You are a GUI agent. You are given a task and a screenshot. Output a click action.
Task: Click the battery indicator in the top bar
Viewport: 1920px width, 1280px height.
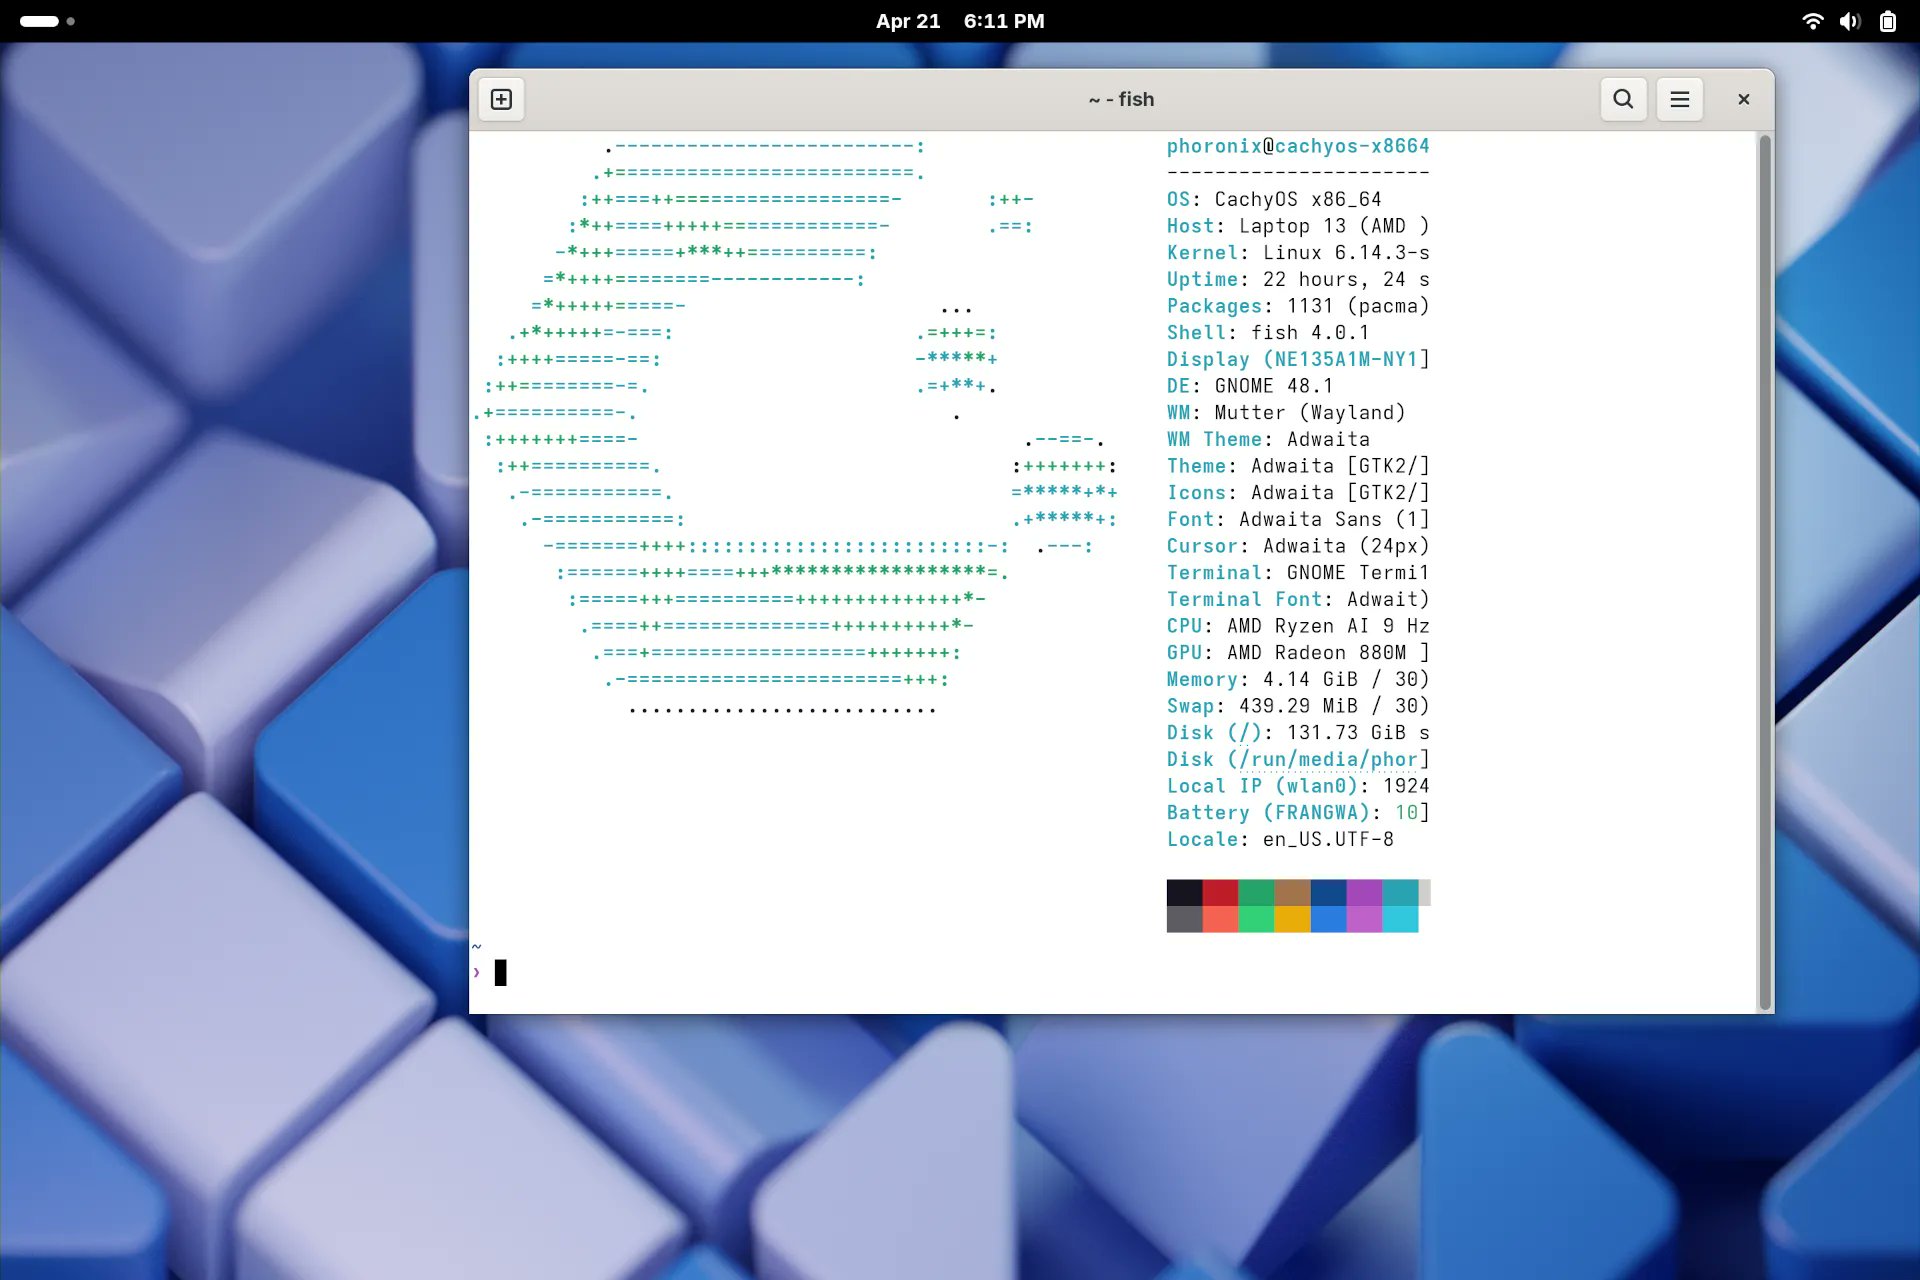(x=1889, y=21)
